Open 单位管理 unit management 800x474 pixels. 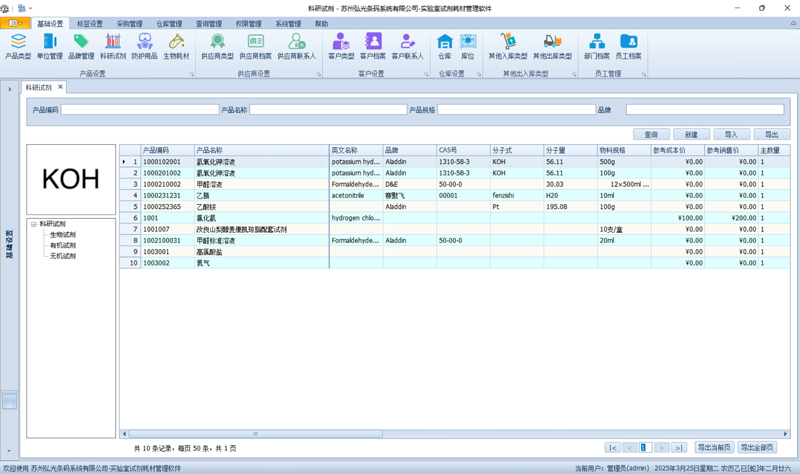pos(49,46)
